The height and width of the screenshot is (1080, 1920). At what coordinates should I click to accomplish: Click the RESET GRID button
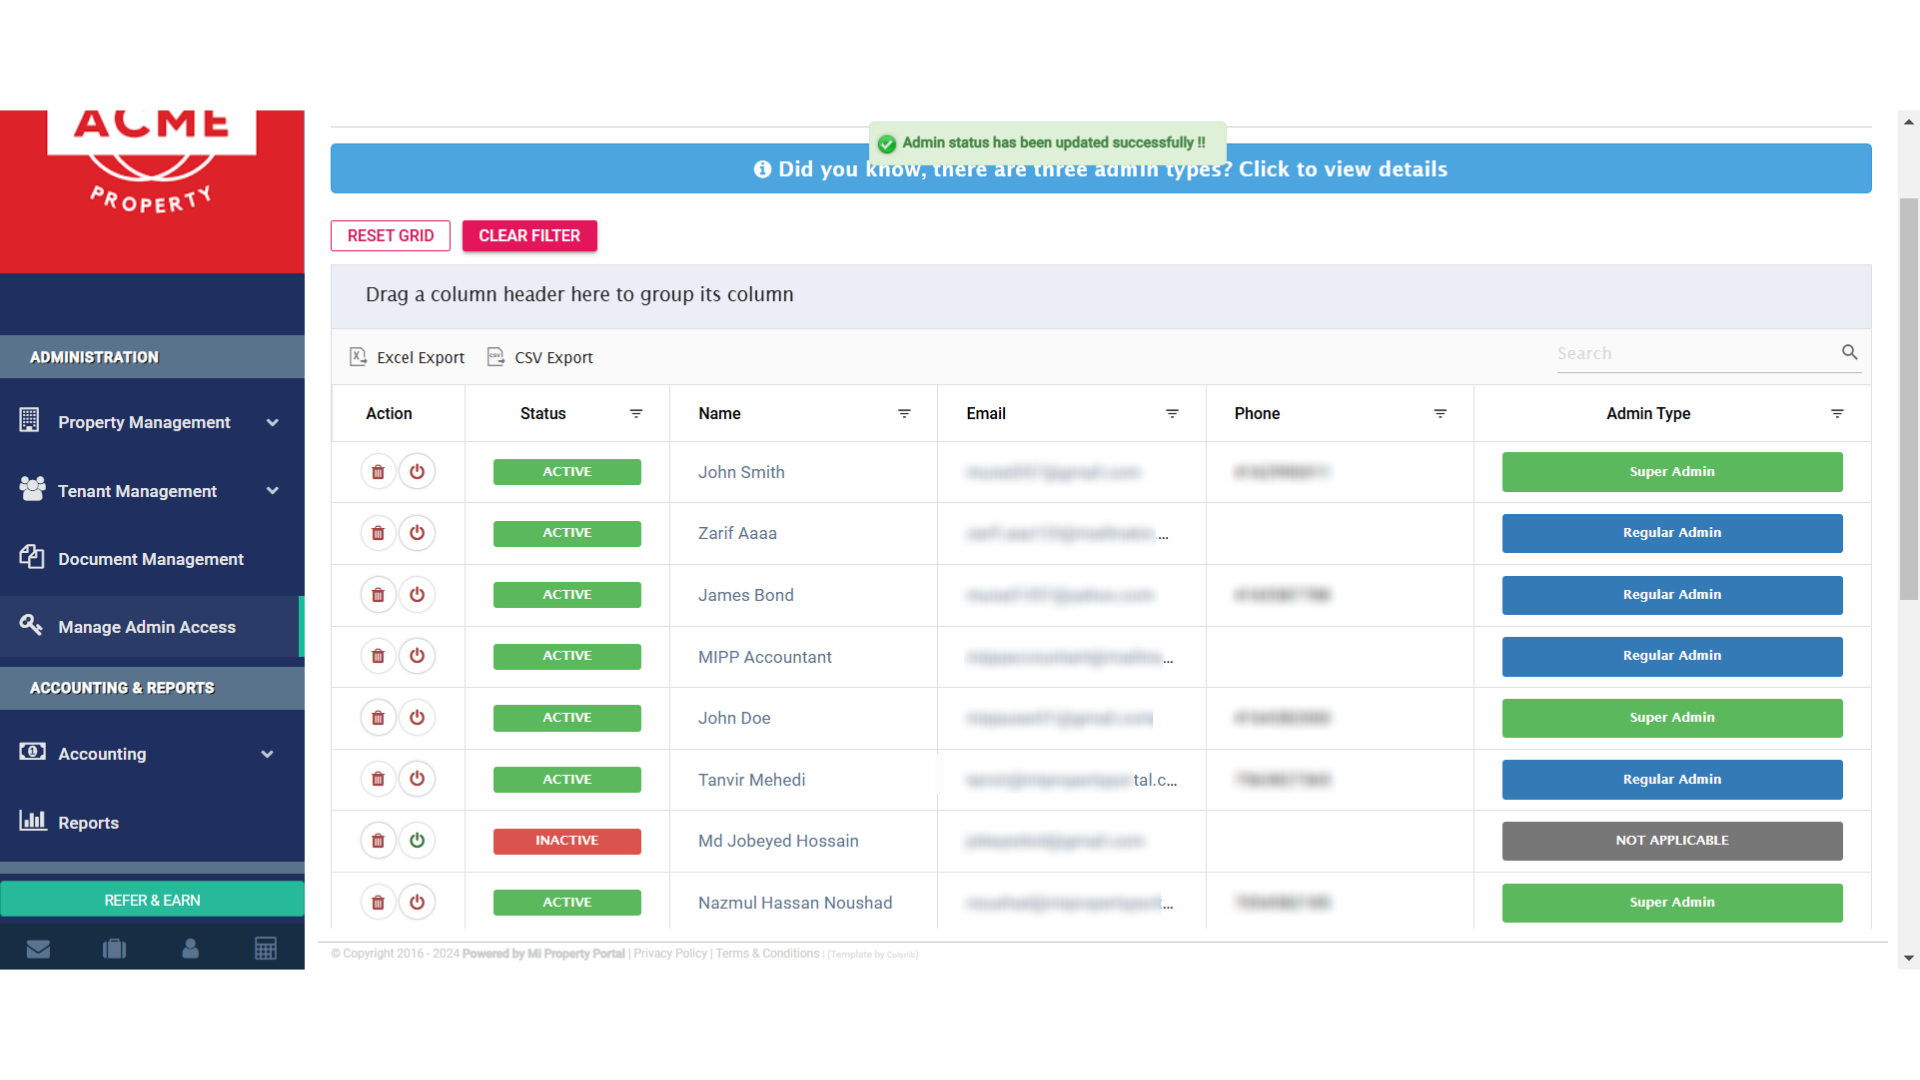(390, 236)
